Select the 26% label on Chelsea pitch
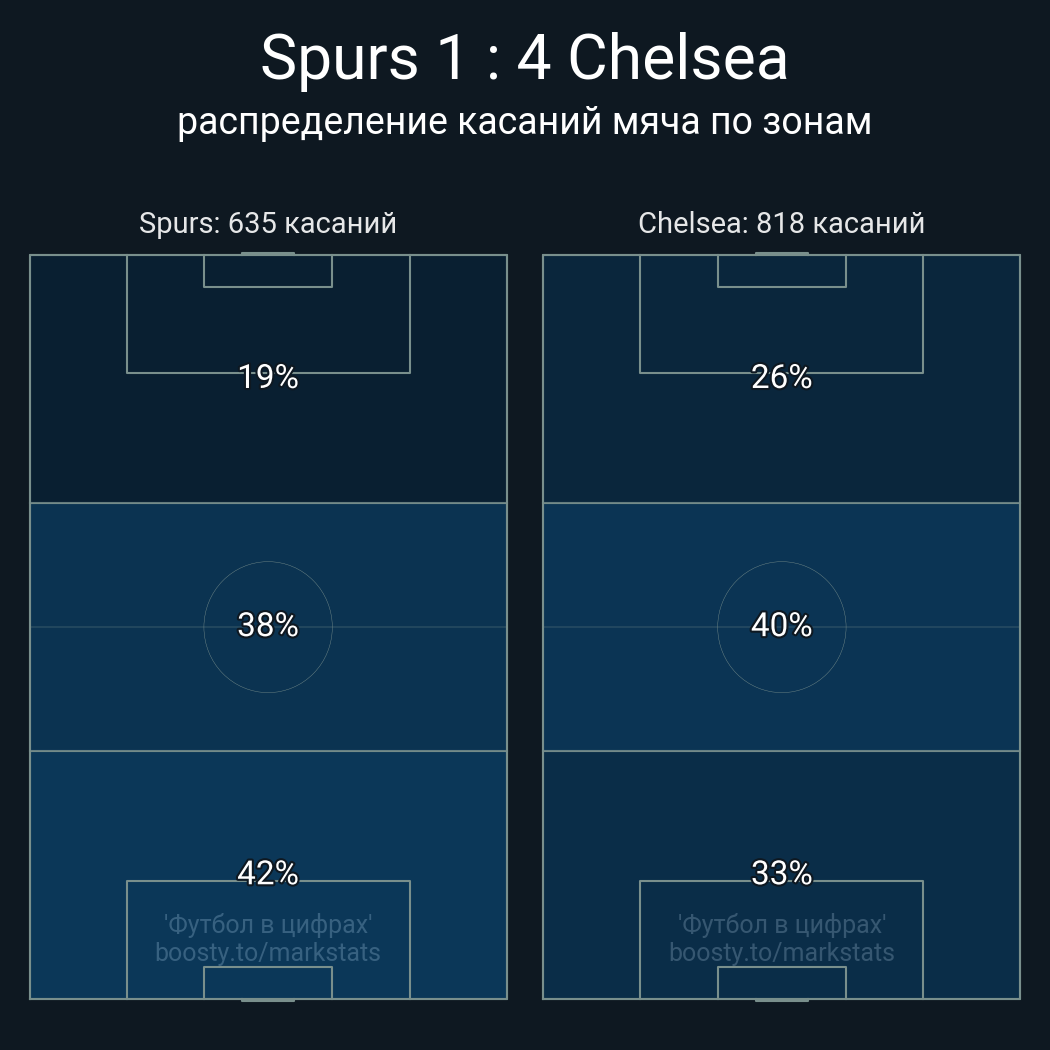 point(781,377)
